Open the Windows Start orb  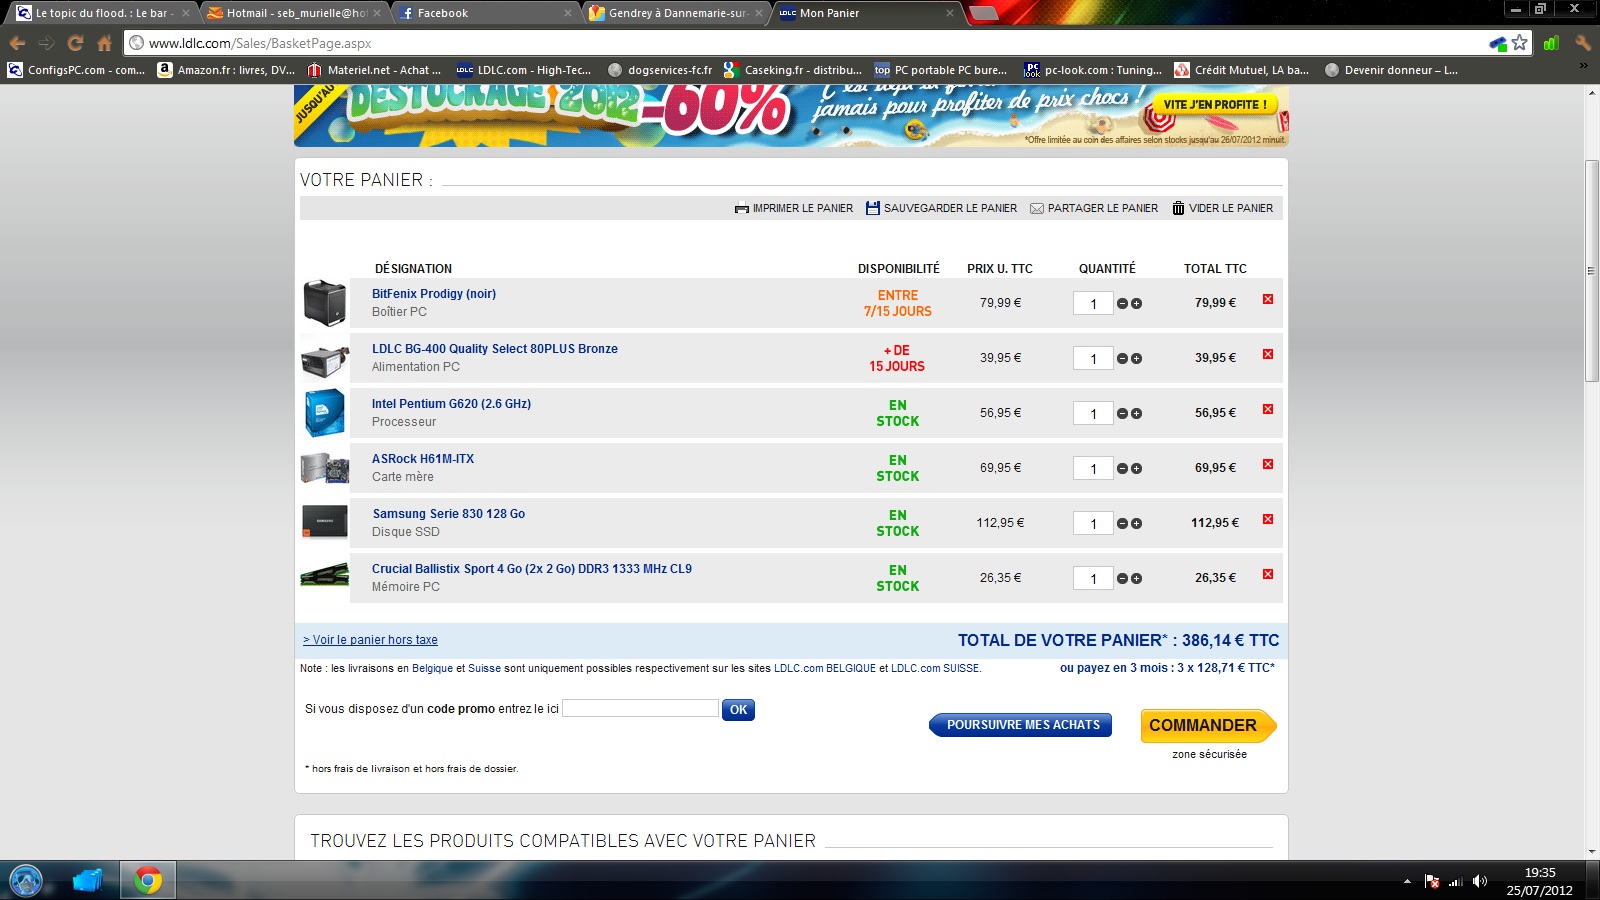tap(26, 880)
